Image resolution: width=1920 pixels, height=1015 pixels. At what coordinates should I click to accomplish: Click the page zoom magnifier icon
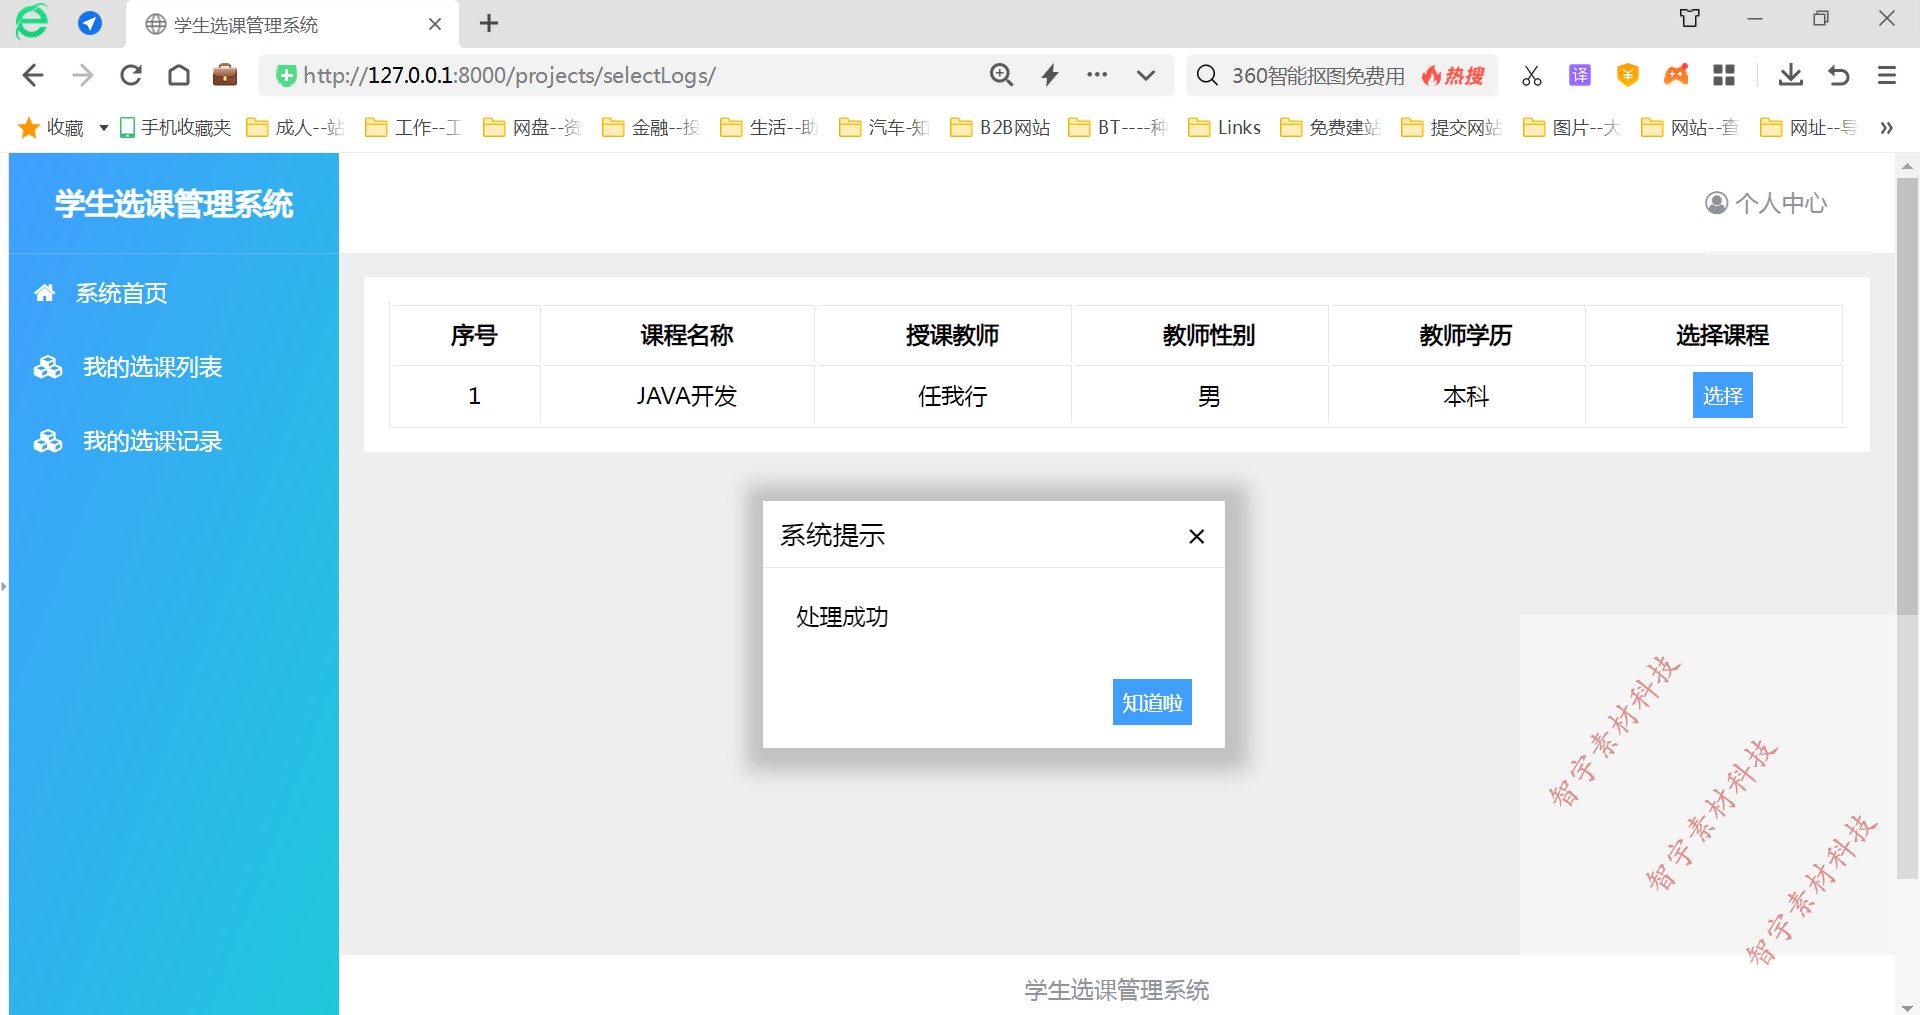click(1002, 74)
